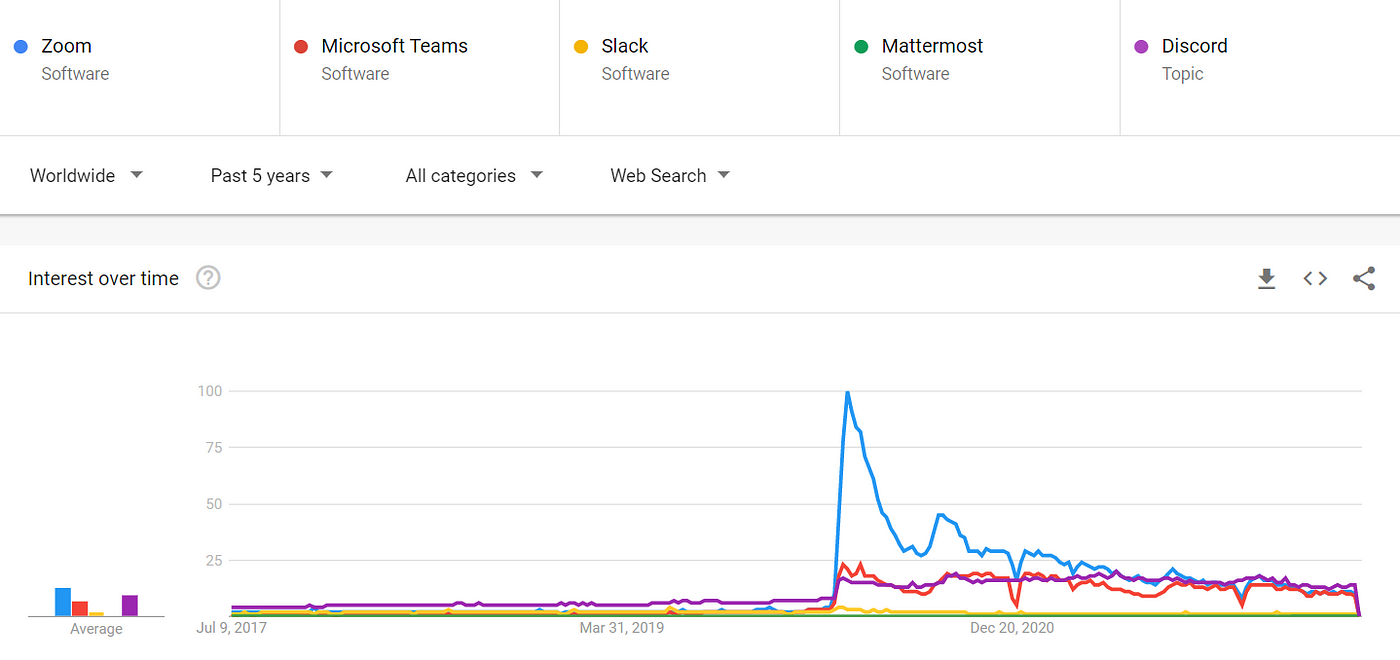Change the Web Search type dropdown
This screenshot has height=660, width=1400.
pyautogui.click(x=671, y=175)
